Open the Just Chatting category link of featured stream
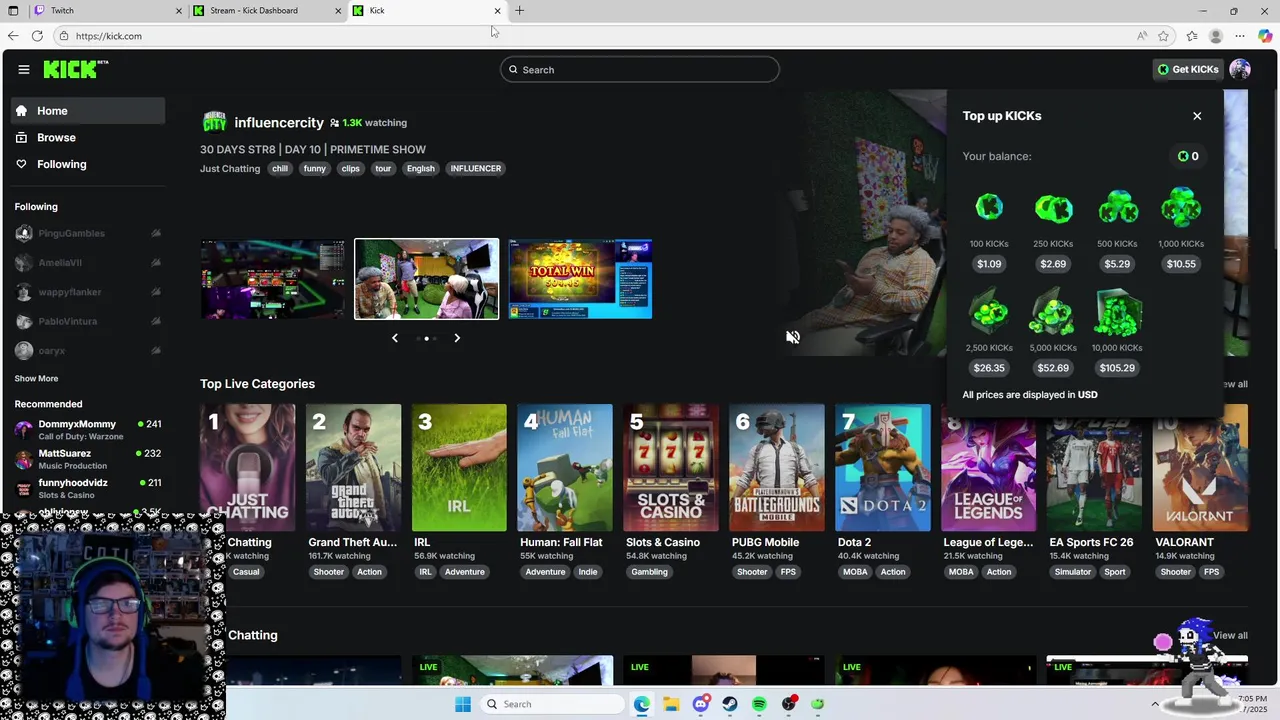 tap(230, 168)
